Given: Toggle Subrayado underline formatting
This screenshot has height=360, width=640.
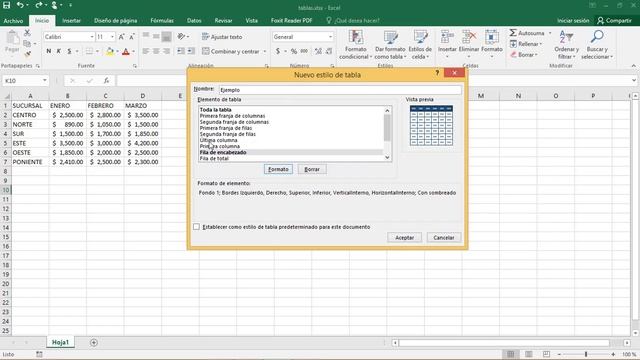Looking at the screenshot, I should click(69, 51).
